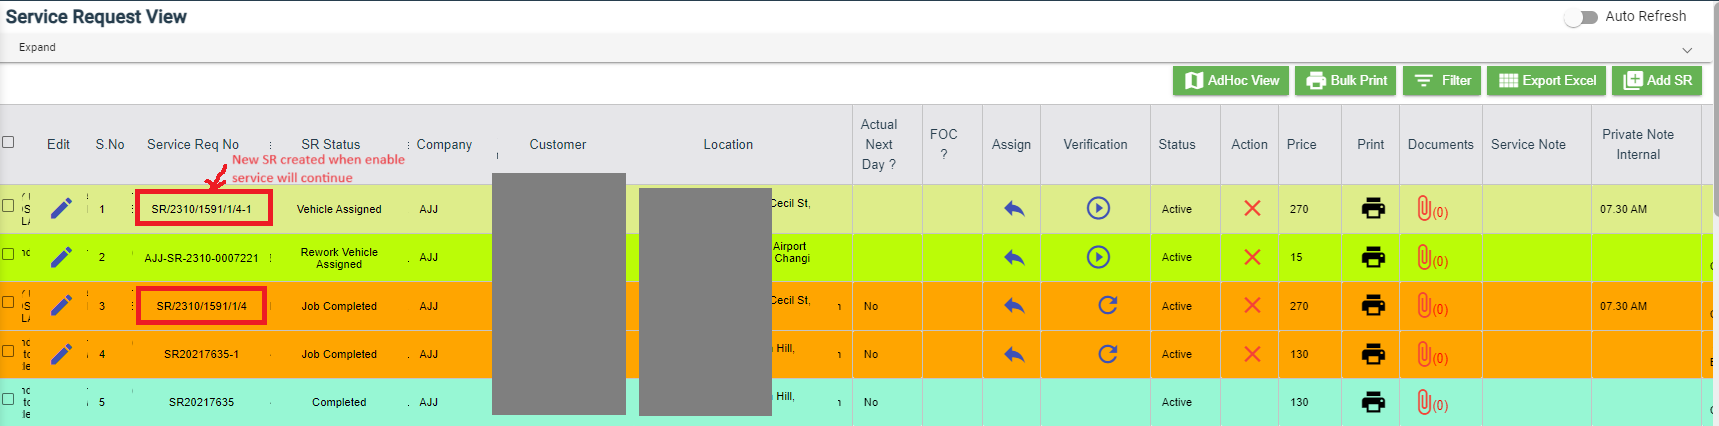Click the Add SR button
This screenshot has width=1719, height=426.
[x=1657, y=81]
